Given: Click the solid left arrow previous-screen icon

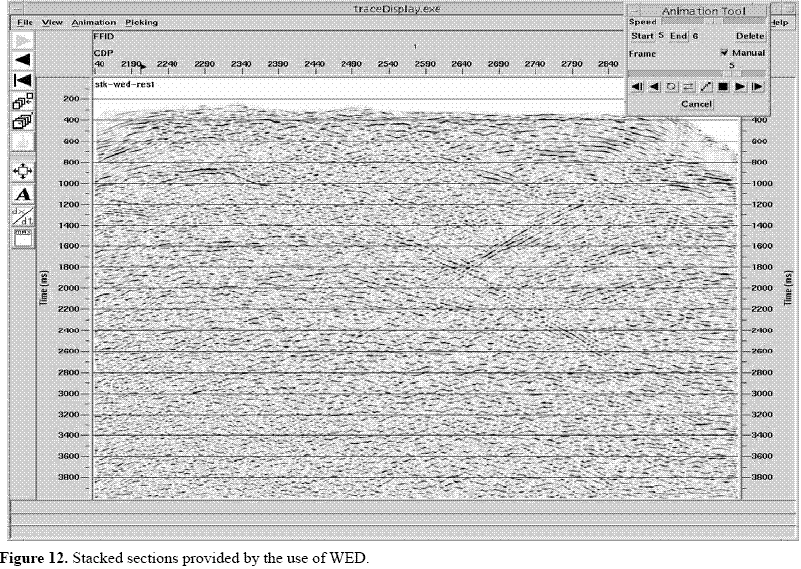Looking at the screenshot, I should 22,60.
